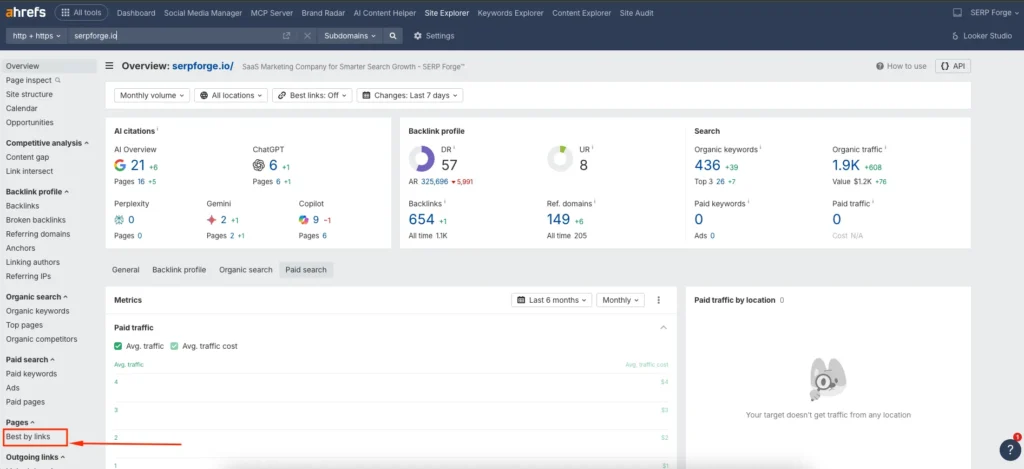
Task: Expand the All locations dropdown
Action: (x=232, y=95)
